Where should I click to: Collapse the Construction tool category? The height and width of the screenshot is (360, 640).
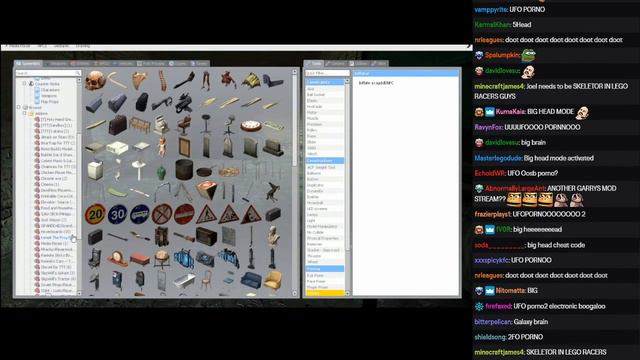coord(325,161)
